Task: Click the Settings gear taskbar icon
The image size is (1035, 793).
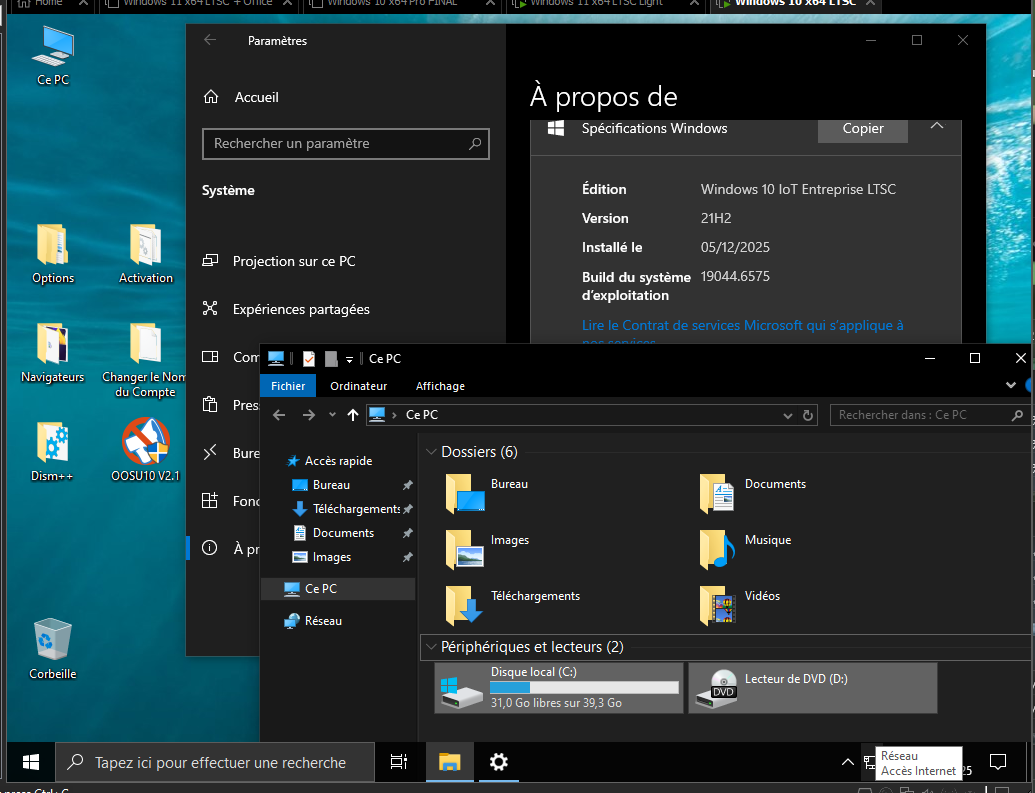Action: pos(498,762)
